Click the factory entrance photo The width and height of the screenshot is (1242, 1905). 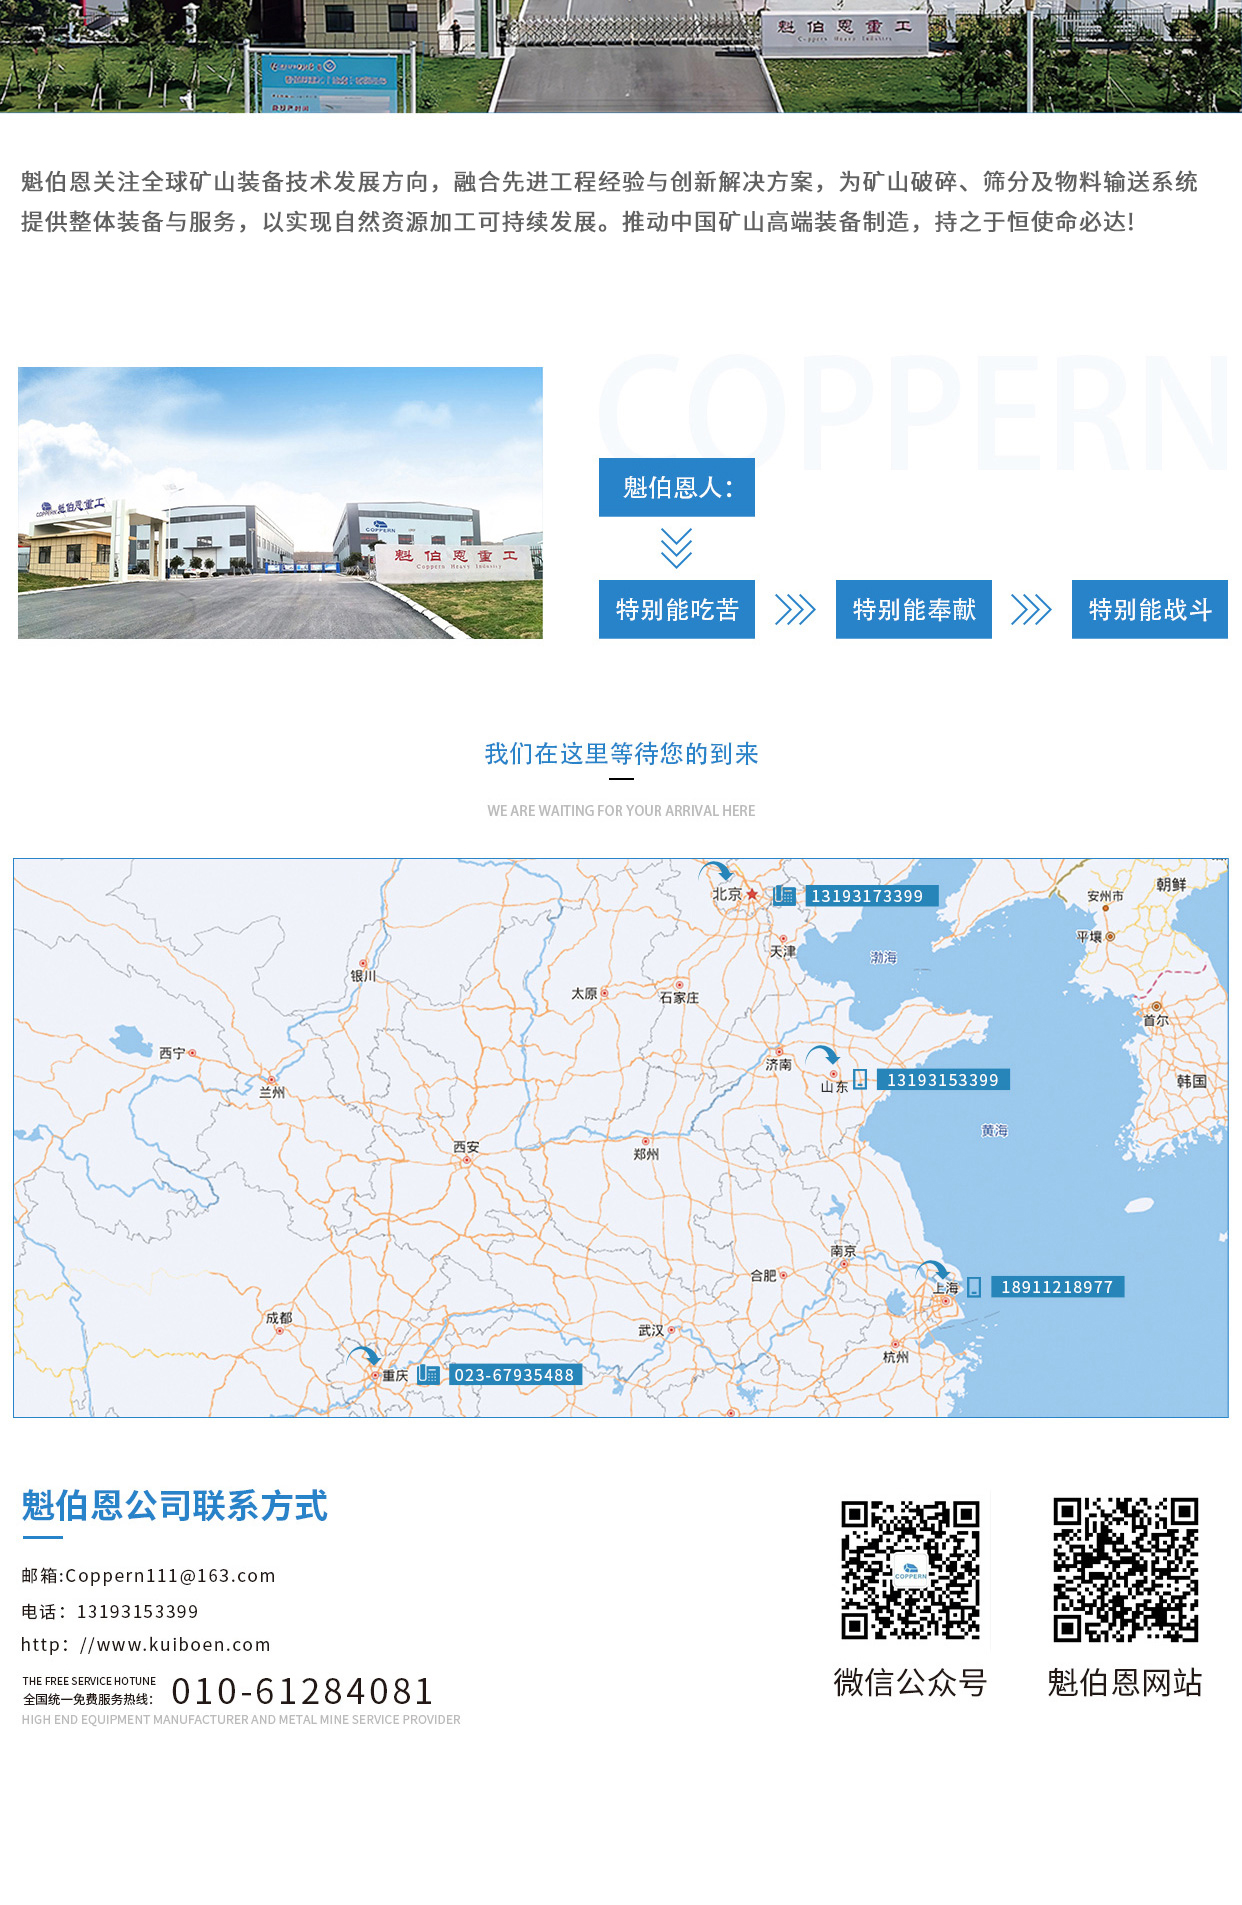pyautogui.click(x=280, y=503)
